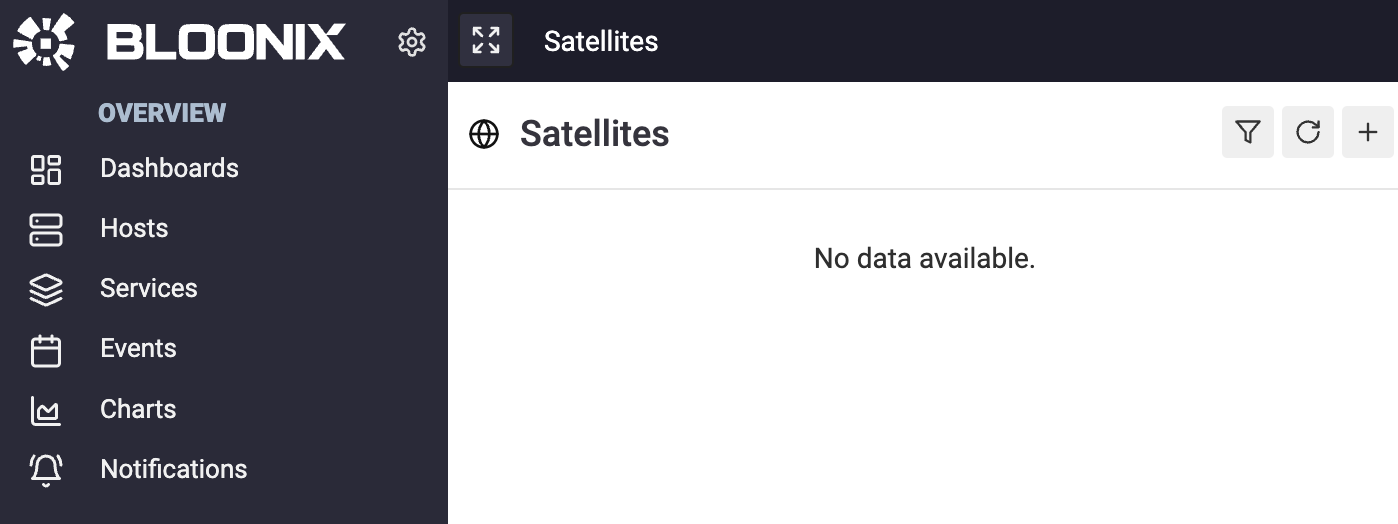Click the Hosts server icon
The image size is (1398, 524).
(x=46, y=229)
